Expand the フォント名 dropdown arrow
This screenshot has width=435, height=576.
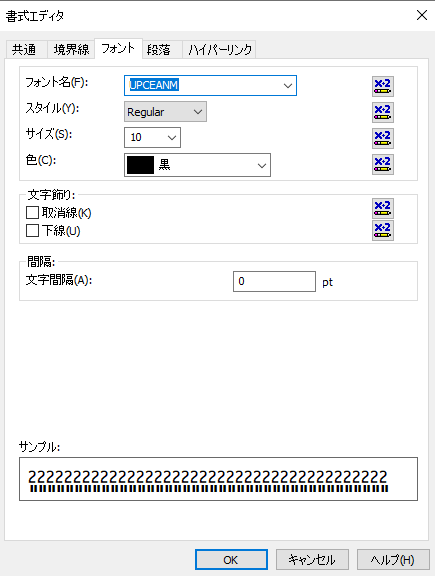tap(288, 86)
